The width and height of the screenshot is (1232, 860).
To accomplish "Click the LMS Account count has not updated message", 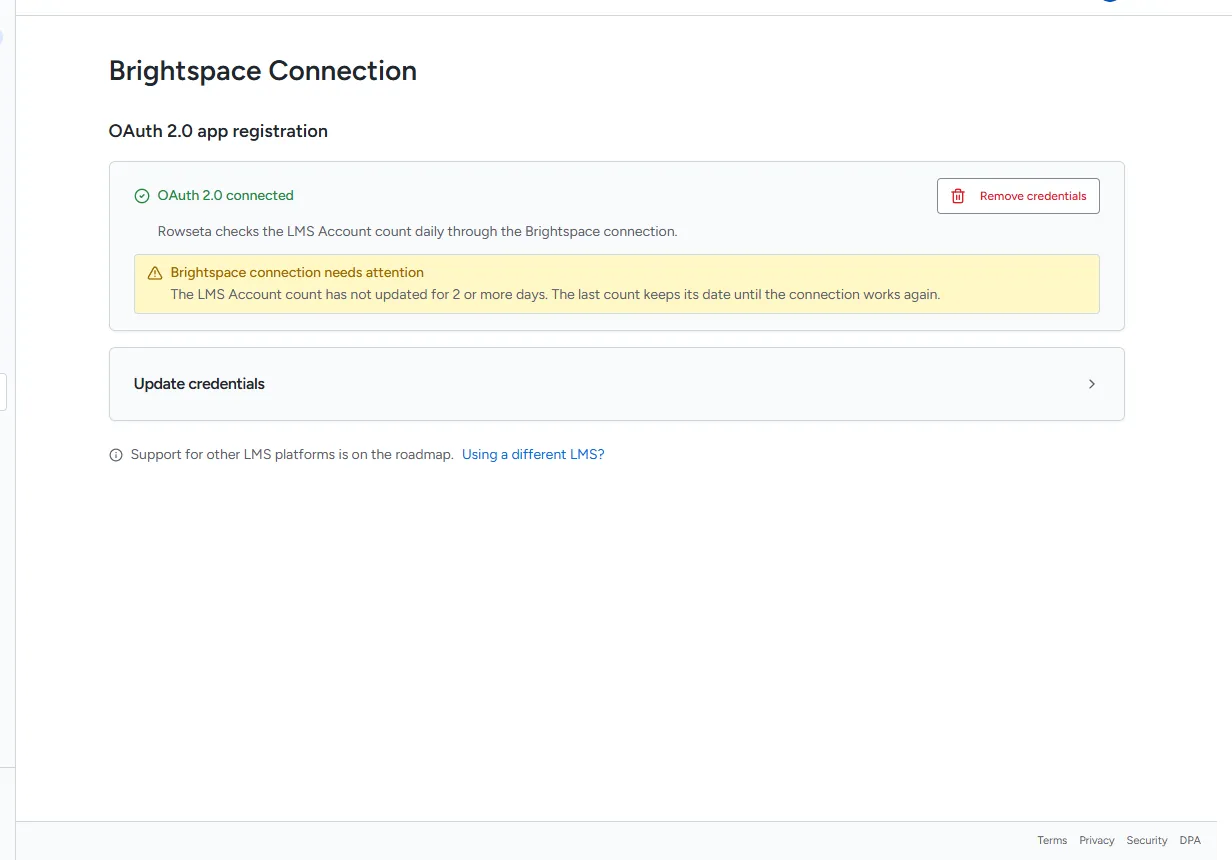I will pyautogui.click(x=555, y=295).
